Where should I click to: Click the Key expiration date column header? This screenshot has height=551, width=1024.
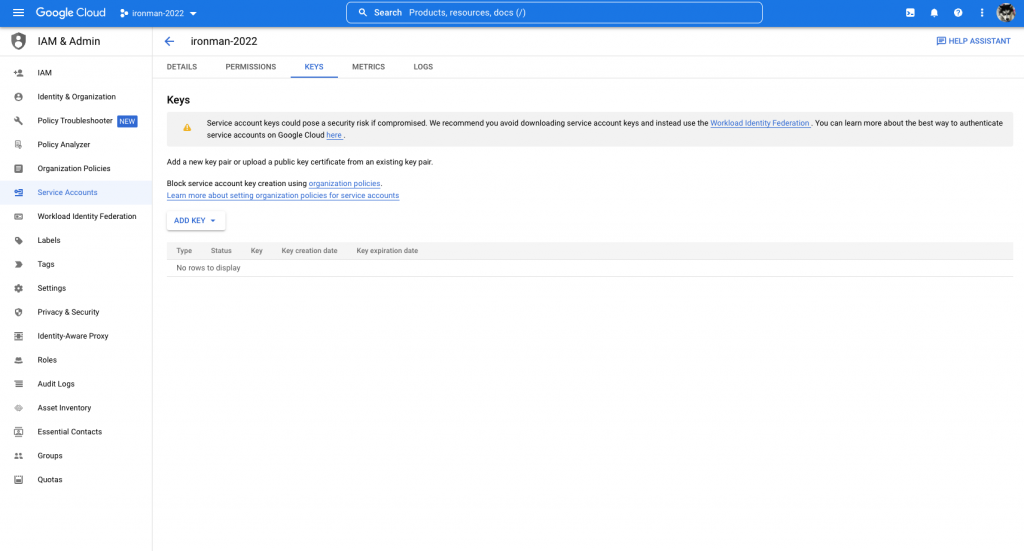point(387,251)
